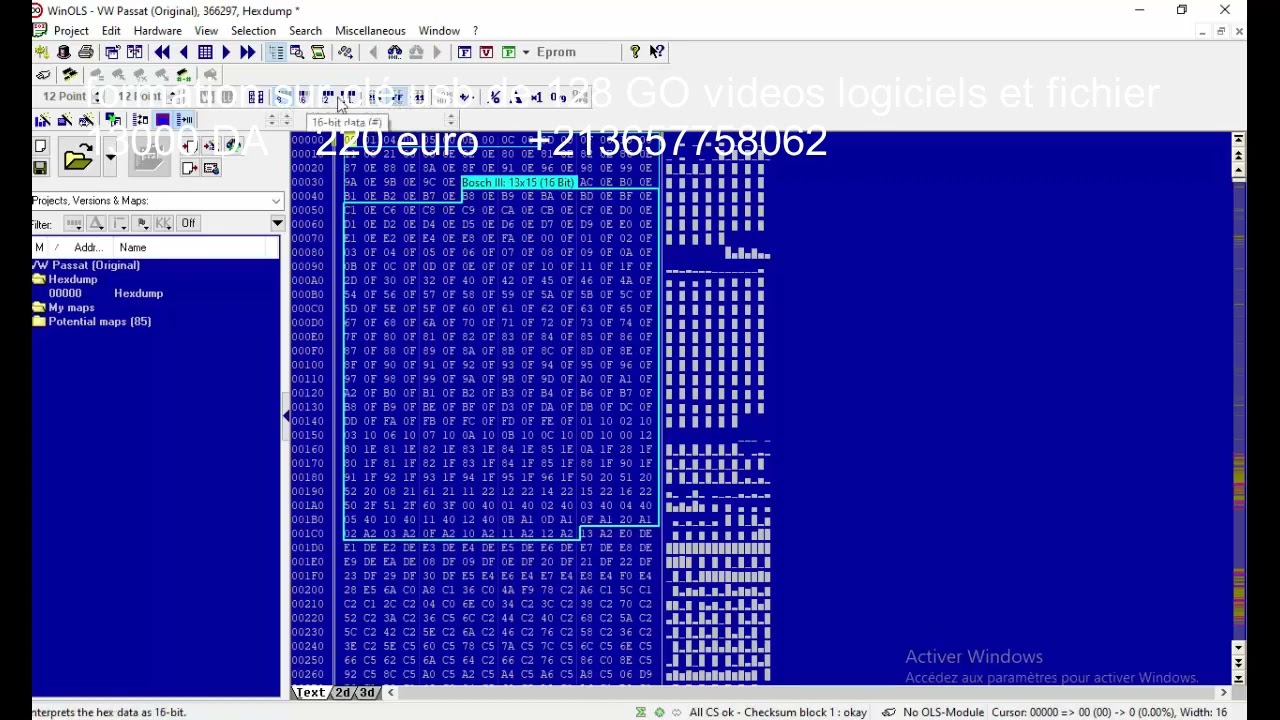1280x720 pixels.
Task: Go to previous map with single left arrow
Action: pyautogui.click(x=183, y=52)
